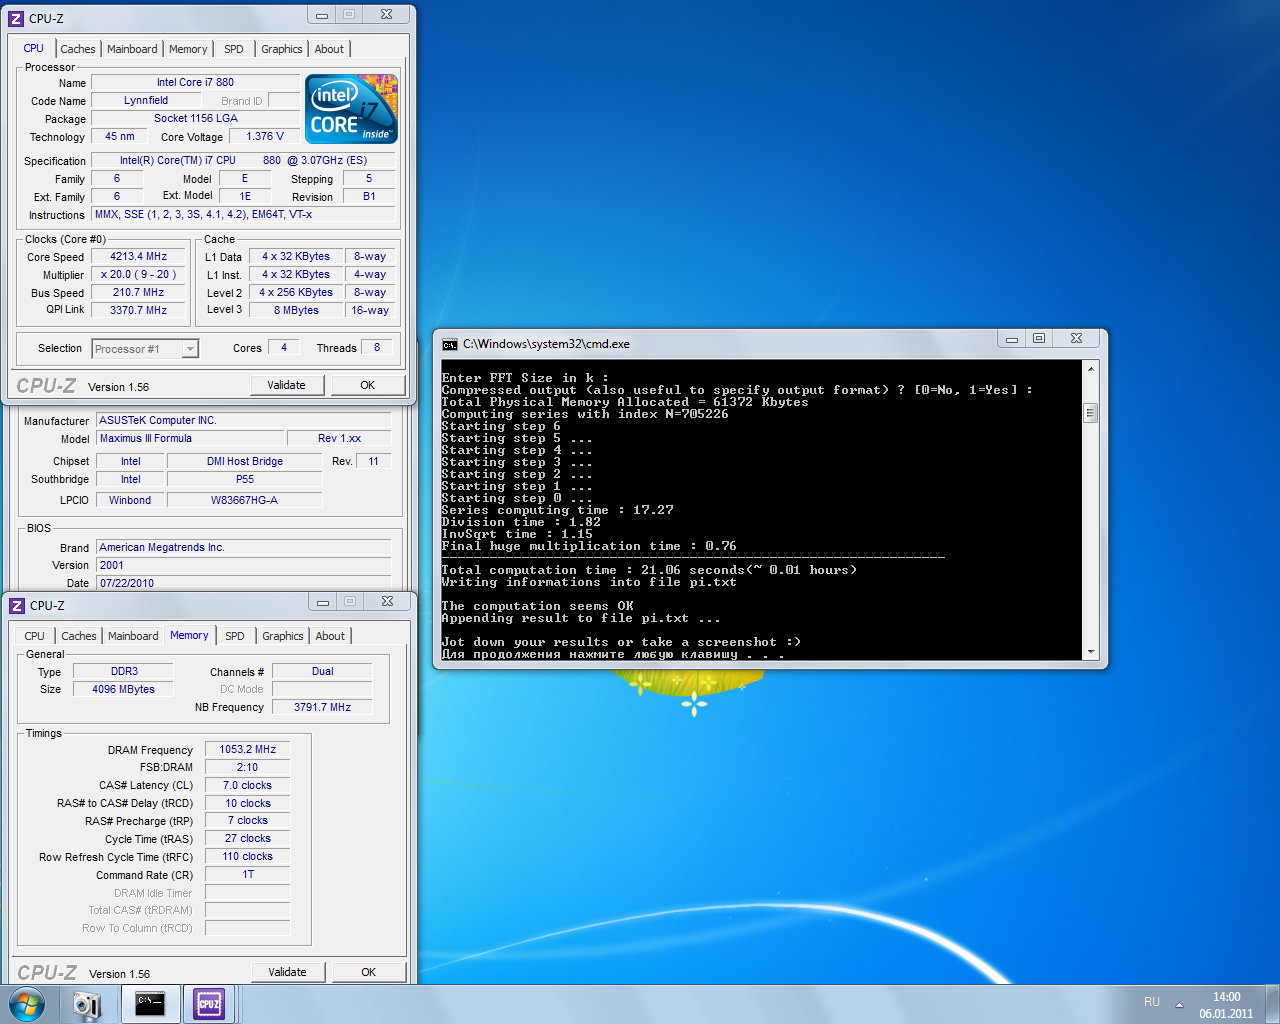Click the memory Type value DDR3
Image resolution: width=1280 pixels, height=1024 pixels.
click(x=124, y=671)
